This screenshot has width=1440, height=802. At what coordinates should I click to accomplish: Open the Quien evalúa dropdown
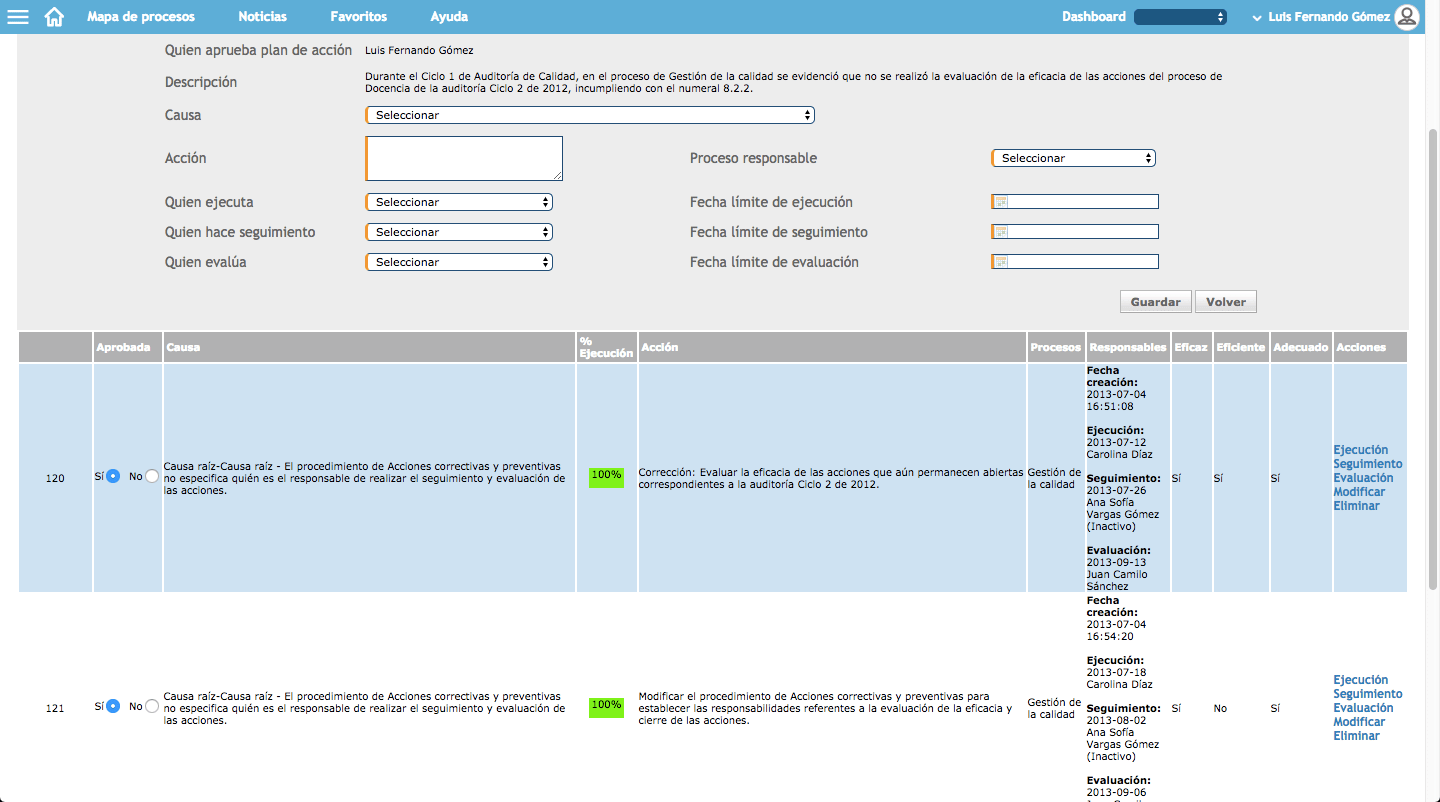(459, 262)
